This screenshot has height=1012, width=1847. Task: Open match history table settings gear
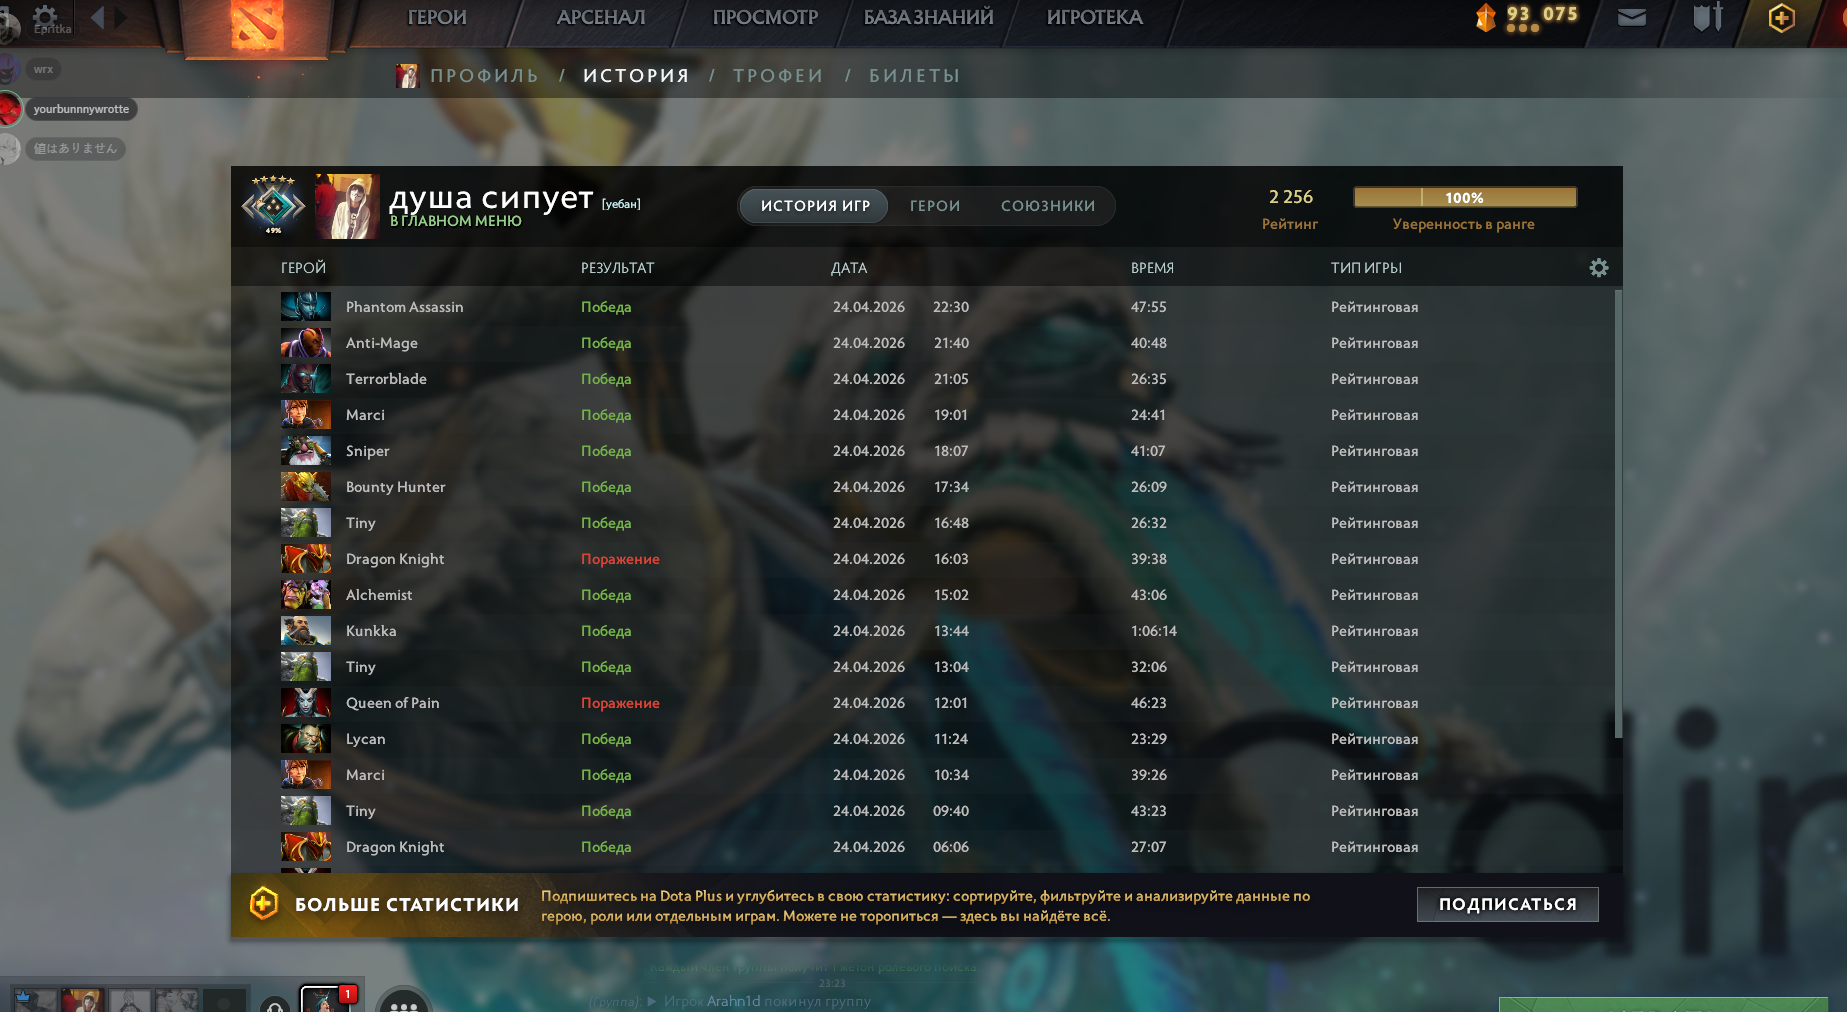click(x=1599, y=268)
